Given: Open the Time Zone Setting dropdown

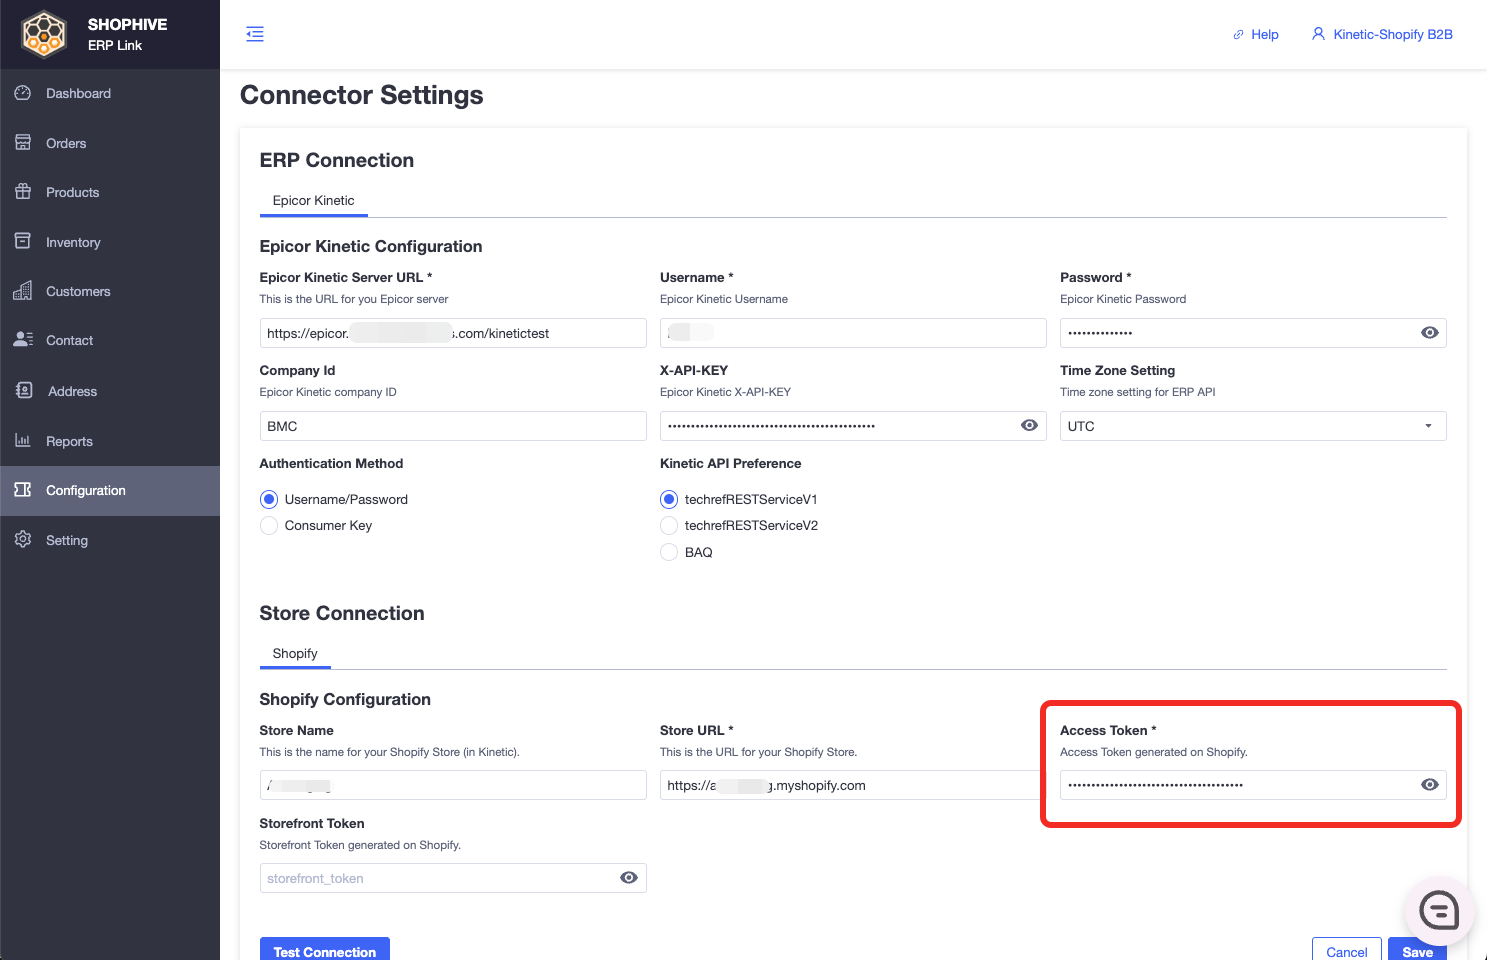Looking at the screenshot, I should tap(1253, 426).
